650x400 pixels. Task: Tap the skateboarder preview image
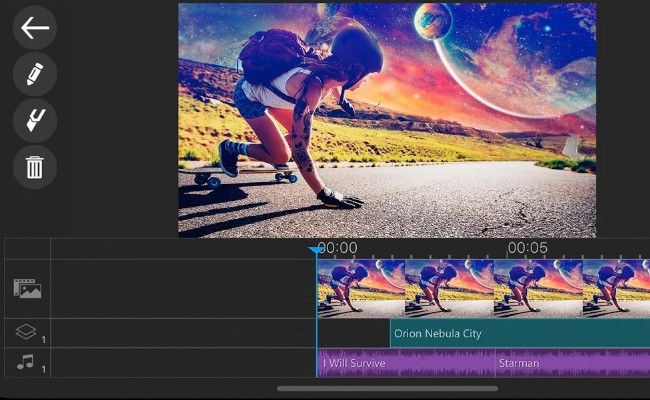(x=387, y=120)
